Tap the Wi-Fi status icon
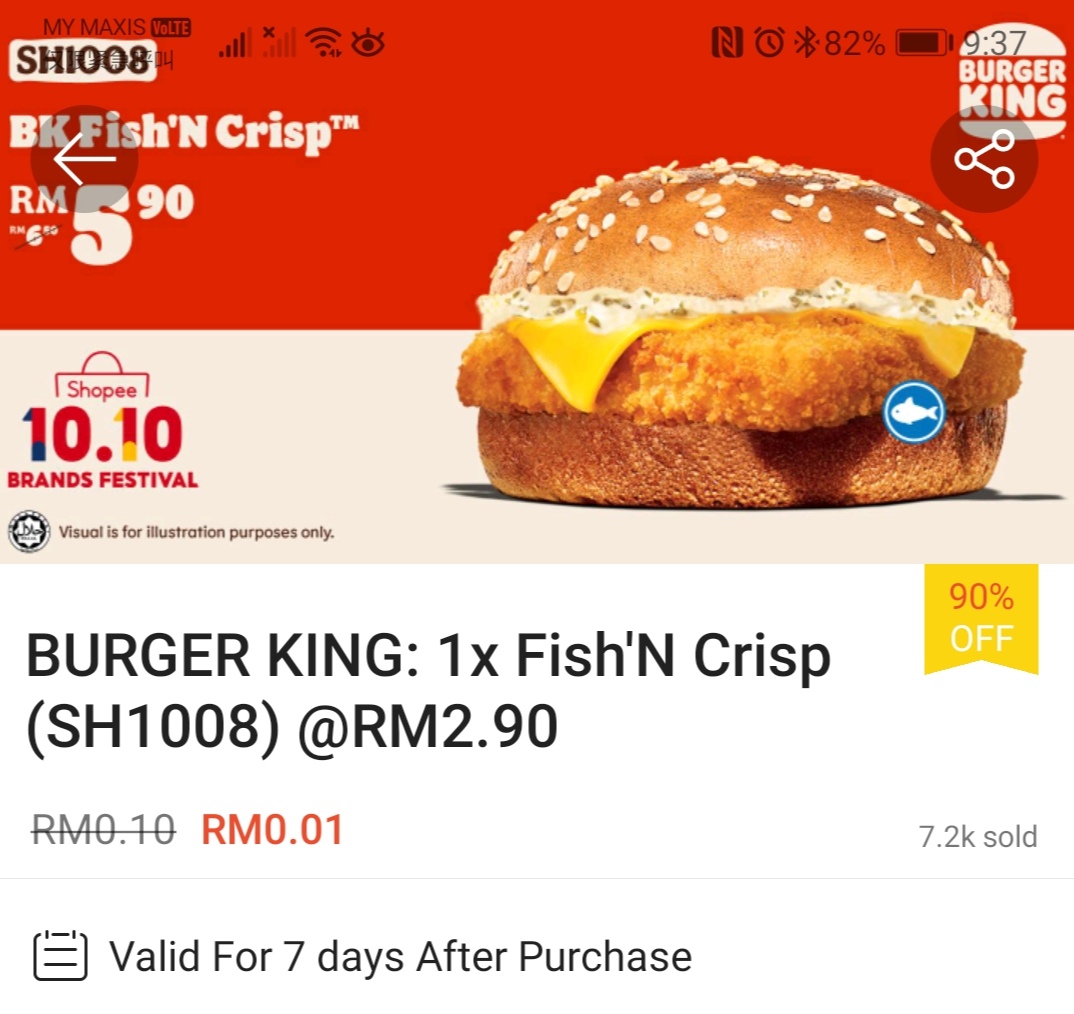This screenshot has height=1014, width=1074. [324, 42]
